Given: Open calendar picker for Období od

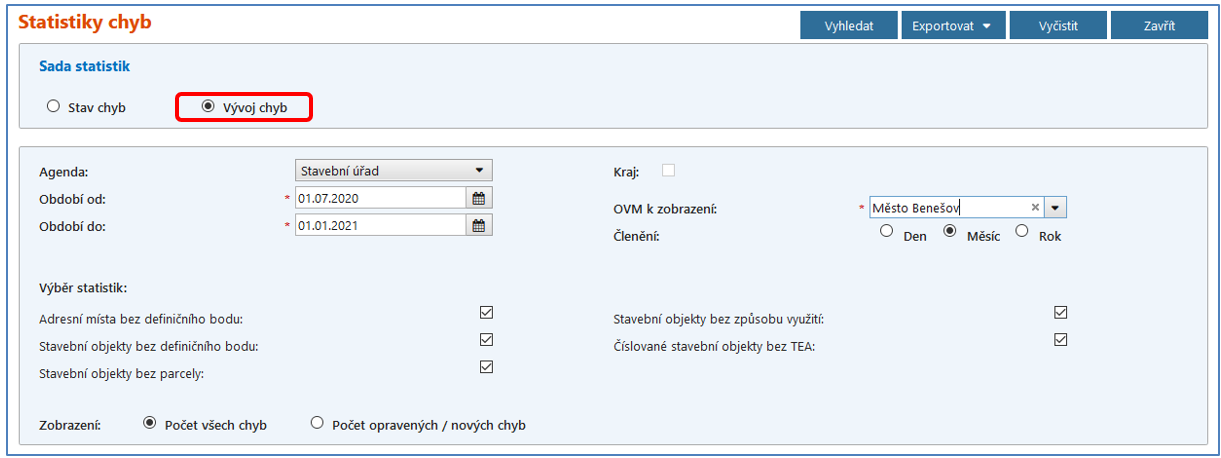Looking at the screenshot, I should coord(479,198).
